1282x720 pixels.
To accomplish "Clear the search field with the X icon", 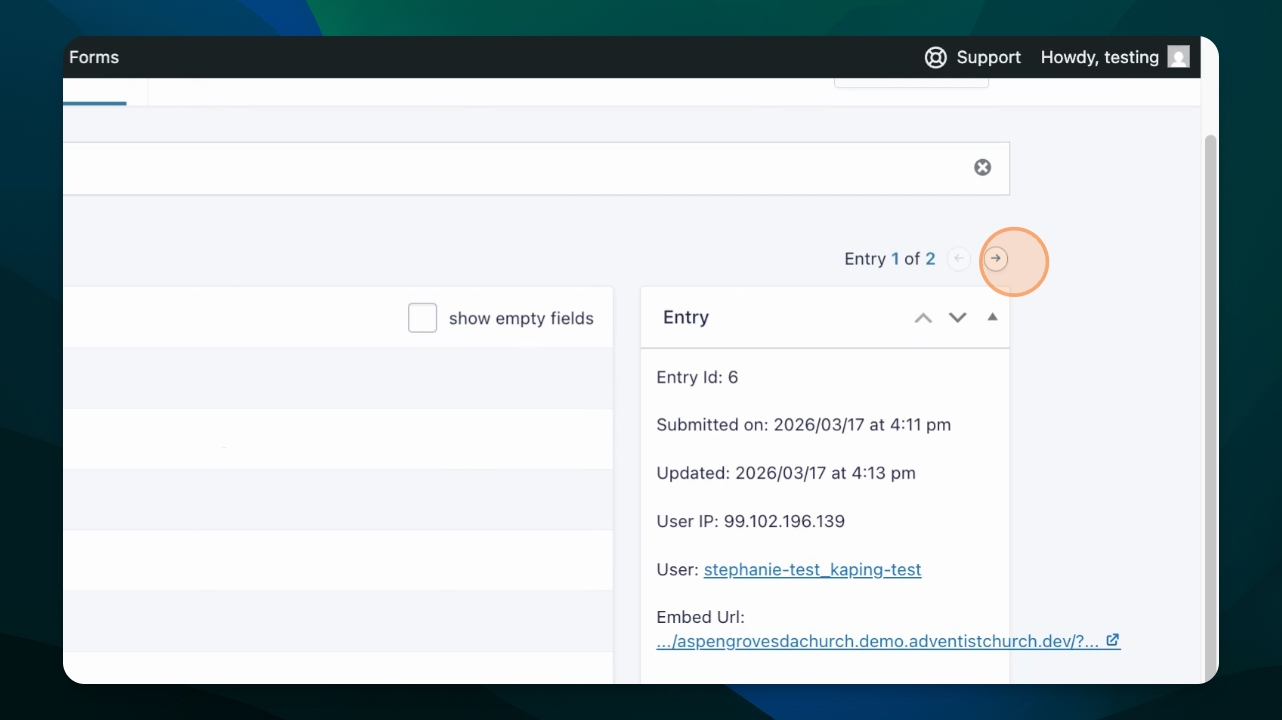I will click(983, 168).
